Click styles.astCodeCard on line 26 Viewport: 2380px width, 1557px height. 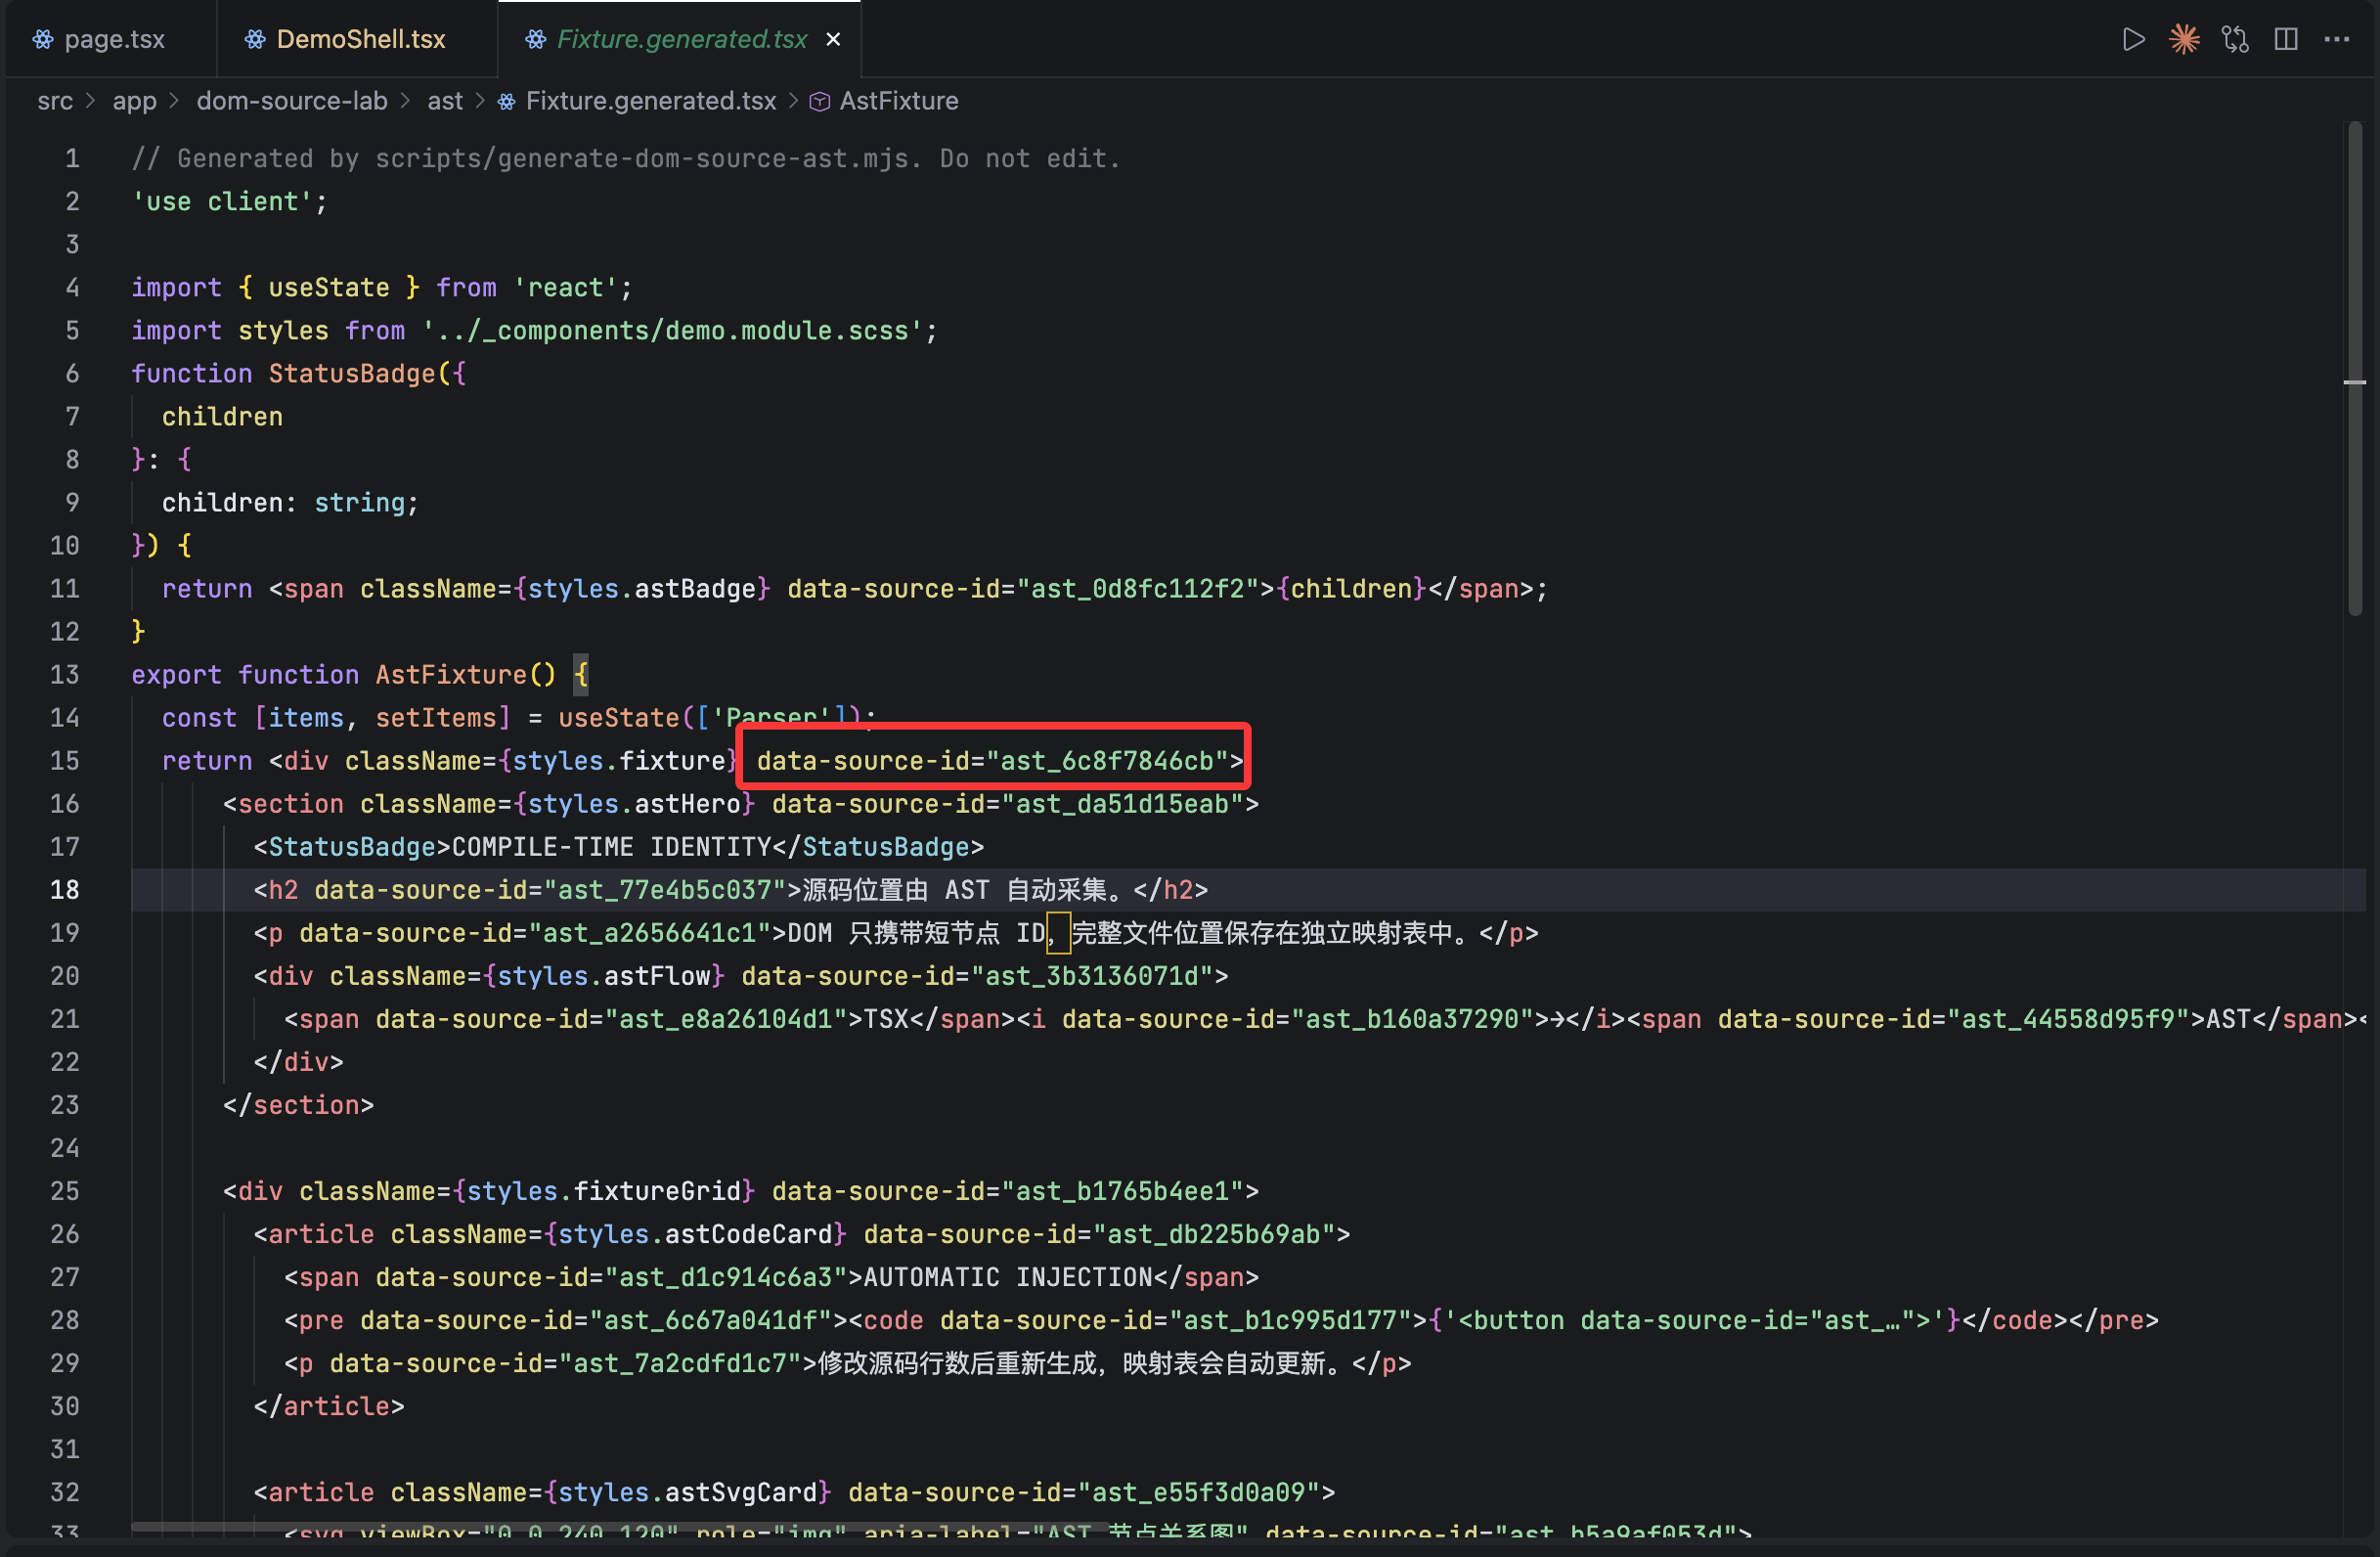coord(695,1234)
